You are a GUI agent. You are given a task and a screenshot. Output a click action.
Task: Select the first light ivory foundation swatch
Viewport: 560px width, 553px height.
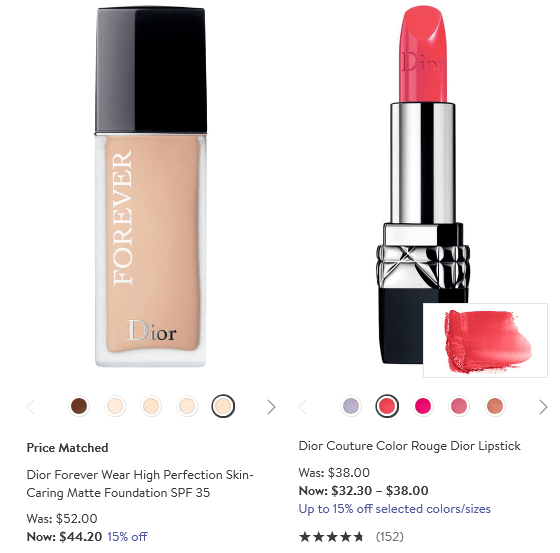[x=115, y=406]
